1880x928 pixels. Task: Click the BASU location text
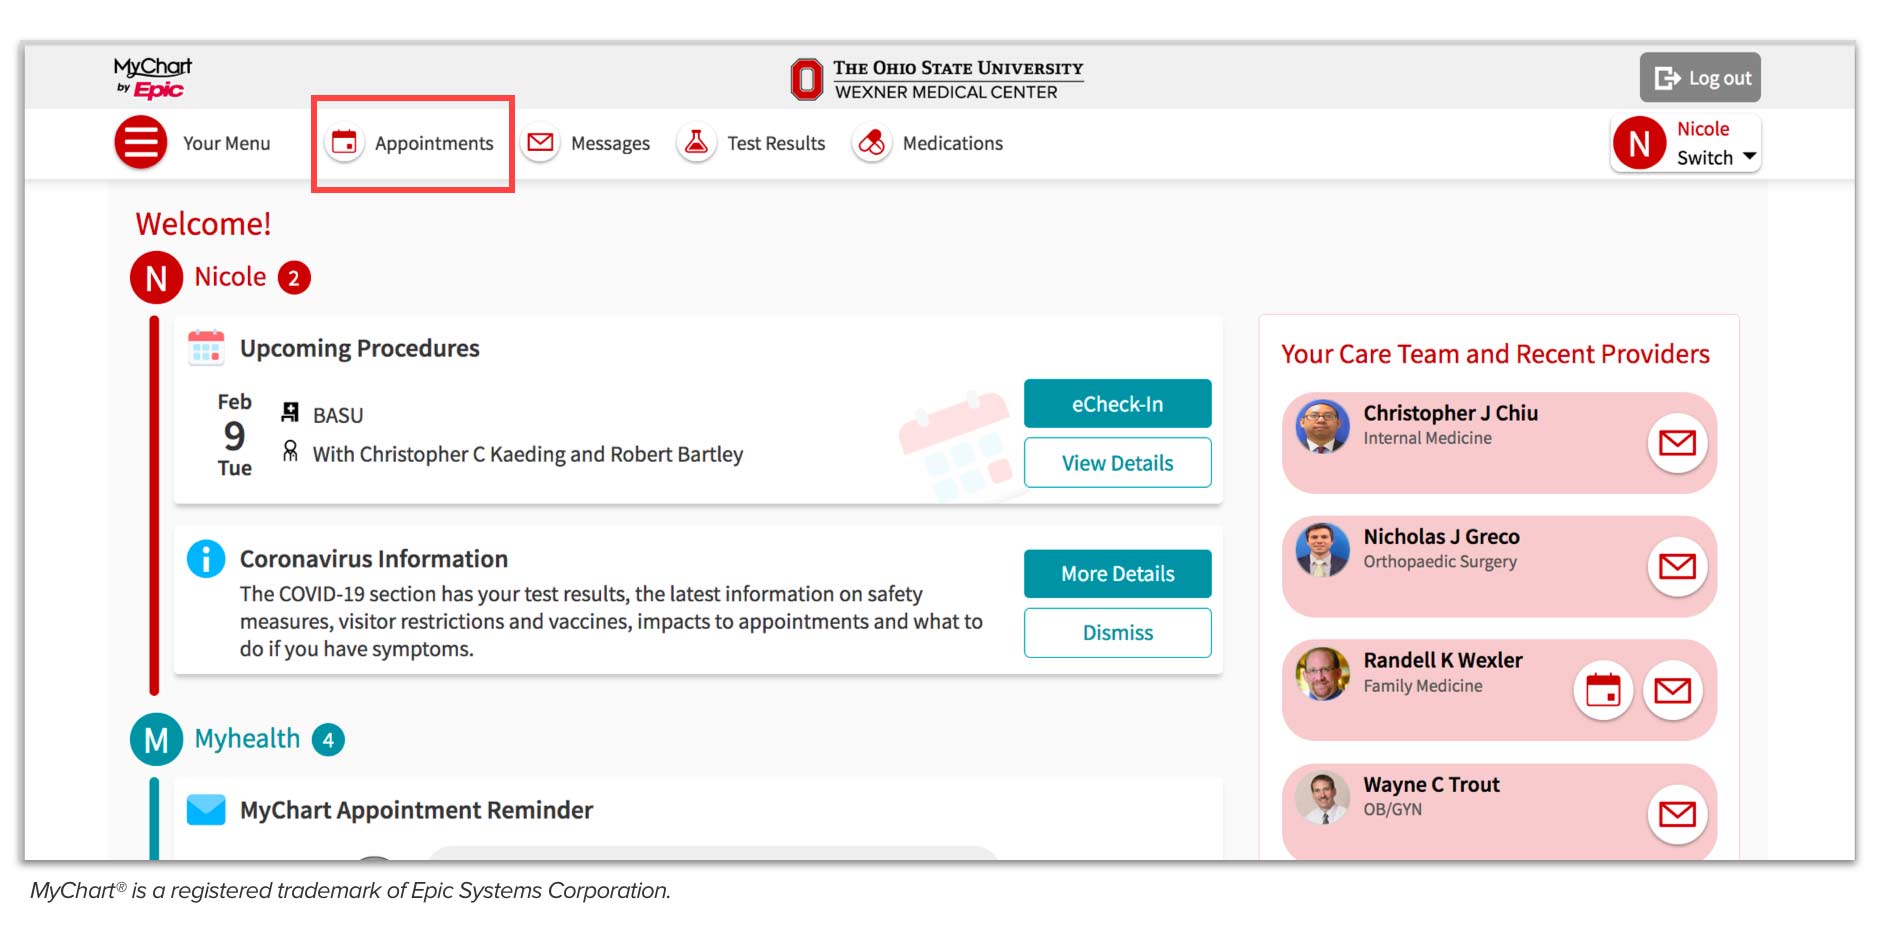338,415
